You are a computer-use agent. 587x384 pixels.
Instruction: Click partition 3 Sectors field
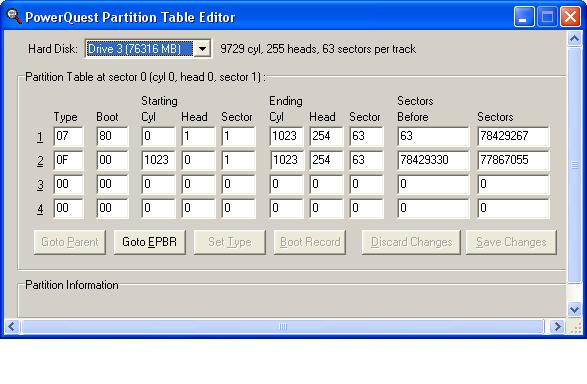(x=513, y=184)
